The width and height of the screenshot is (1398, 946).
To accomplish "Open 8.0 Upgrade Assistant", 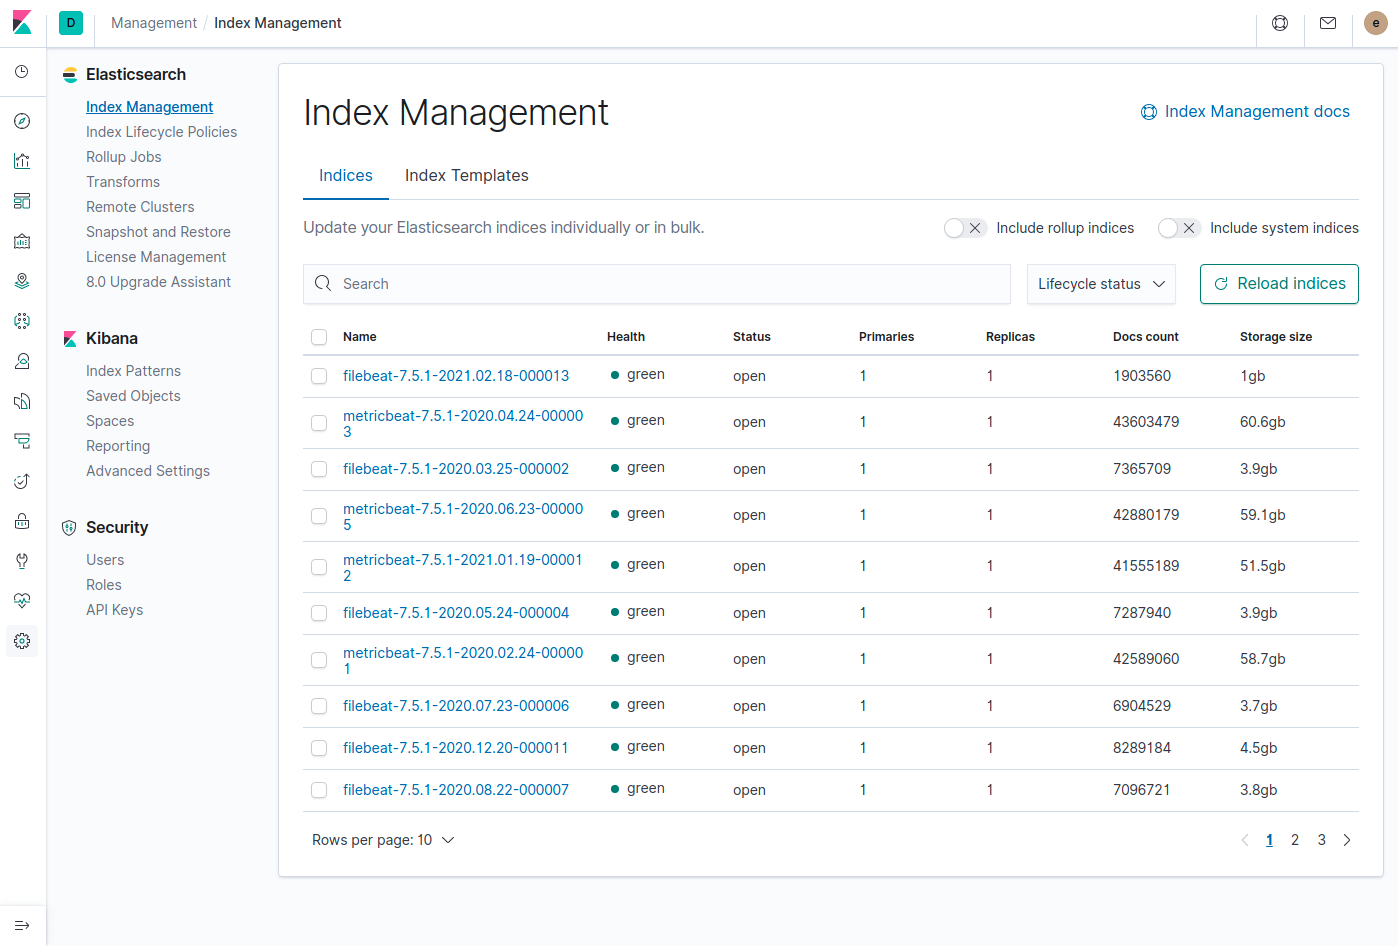I will (x=158, y=282).
